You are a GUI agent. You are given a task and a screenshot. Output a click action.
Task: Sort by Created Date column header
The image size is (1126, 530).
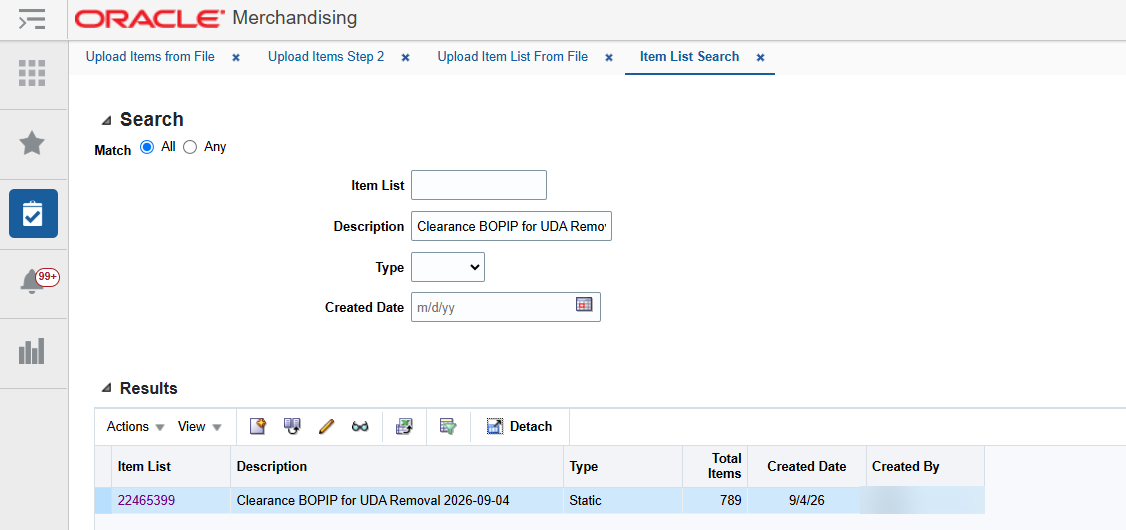coord(806,466)
